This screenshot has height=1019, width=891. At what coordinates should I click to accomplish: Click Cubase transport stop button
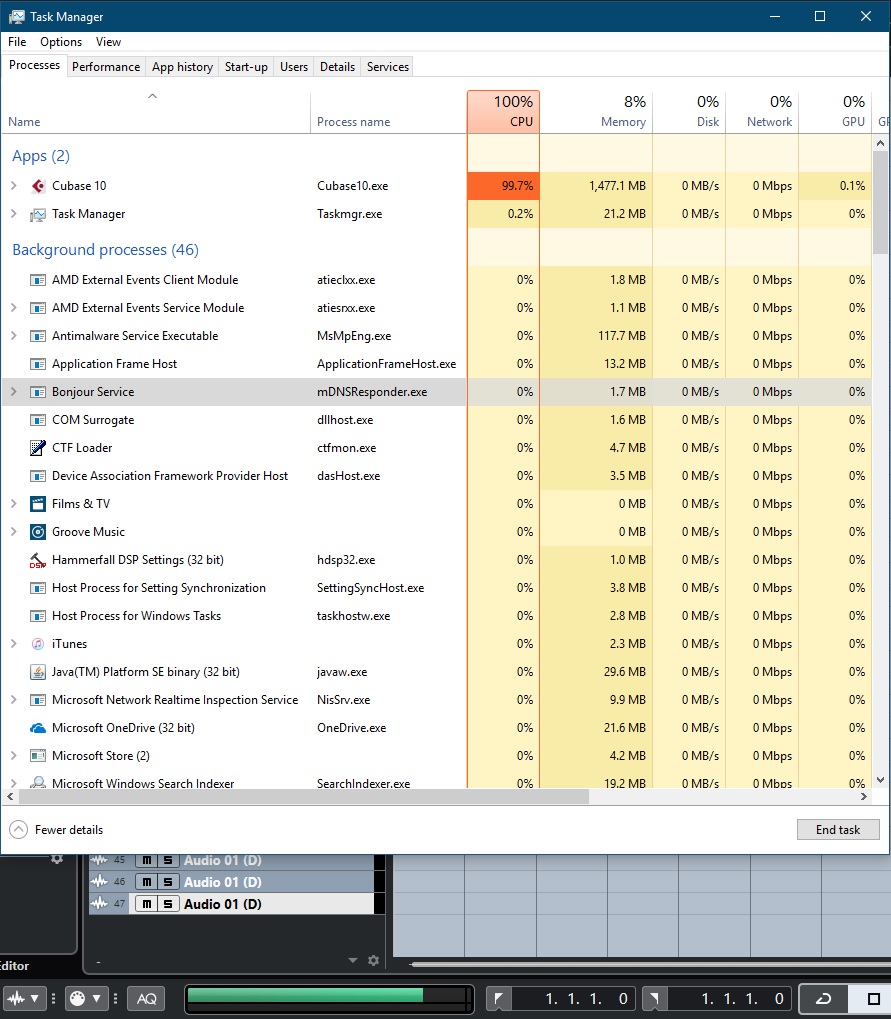pyautogui.click(x=873, y=998)
